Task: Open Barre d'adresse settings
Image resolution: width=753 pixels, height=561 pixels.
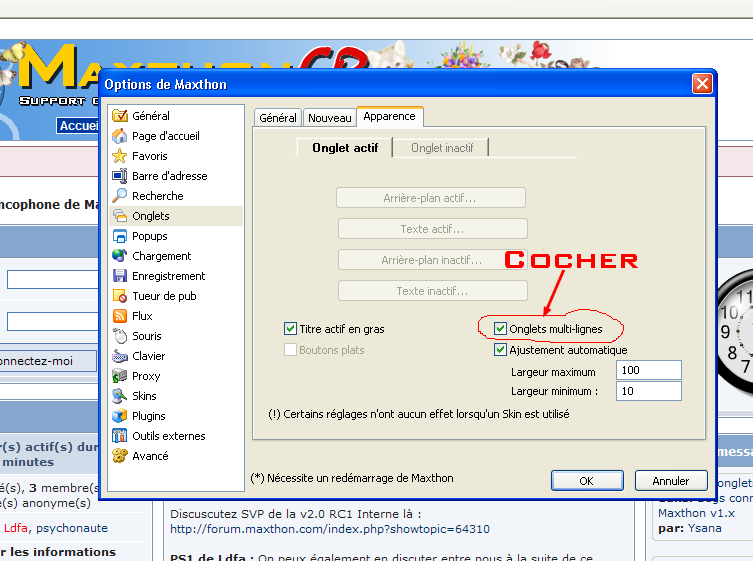Action: tap(170, 176)
